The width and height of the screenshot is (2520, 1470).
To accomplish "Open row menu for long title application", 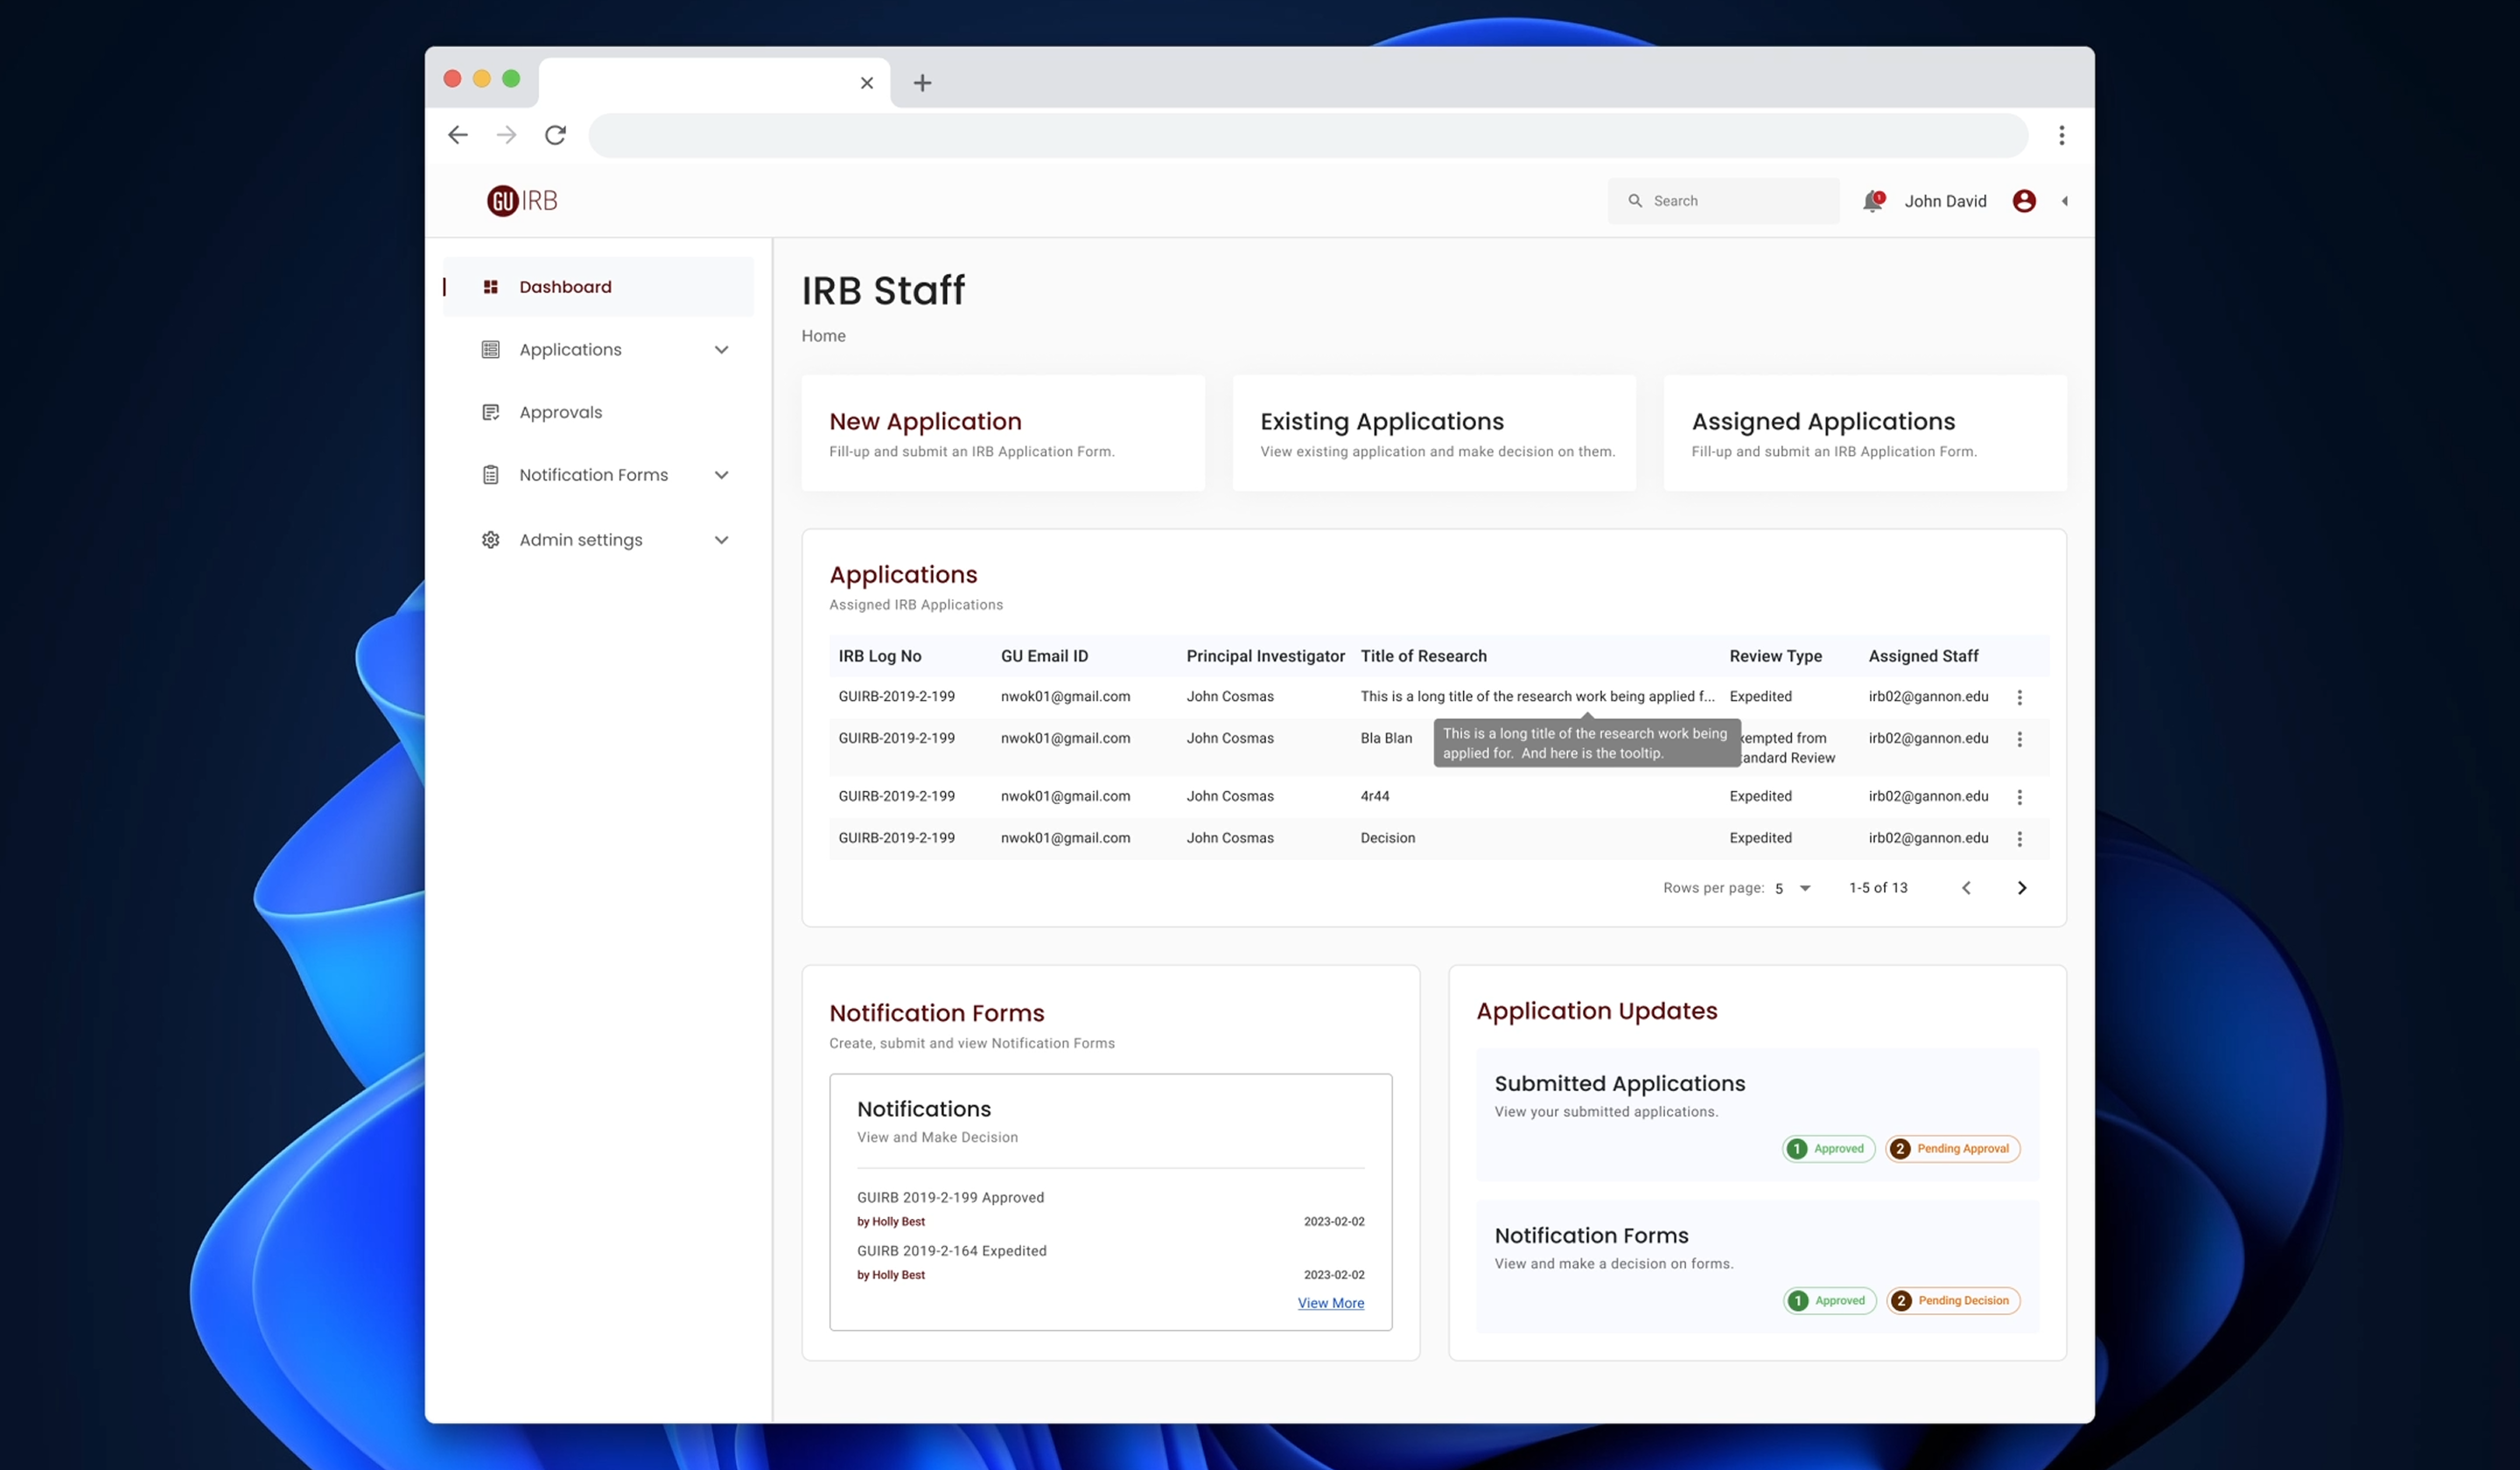I will coord(2019,697).
